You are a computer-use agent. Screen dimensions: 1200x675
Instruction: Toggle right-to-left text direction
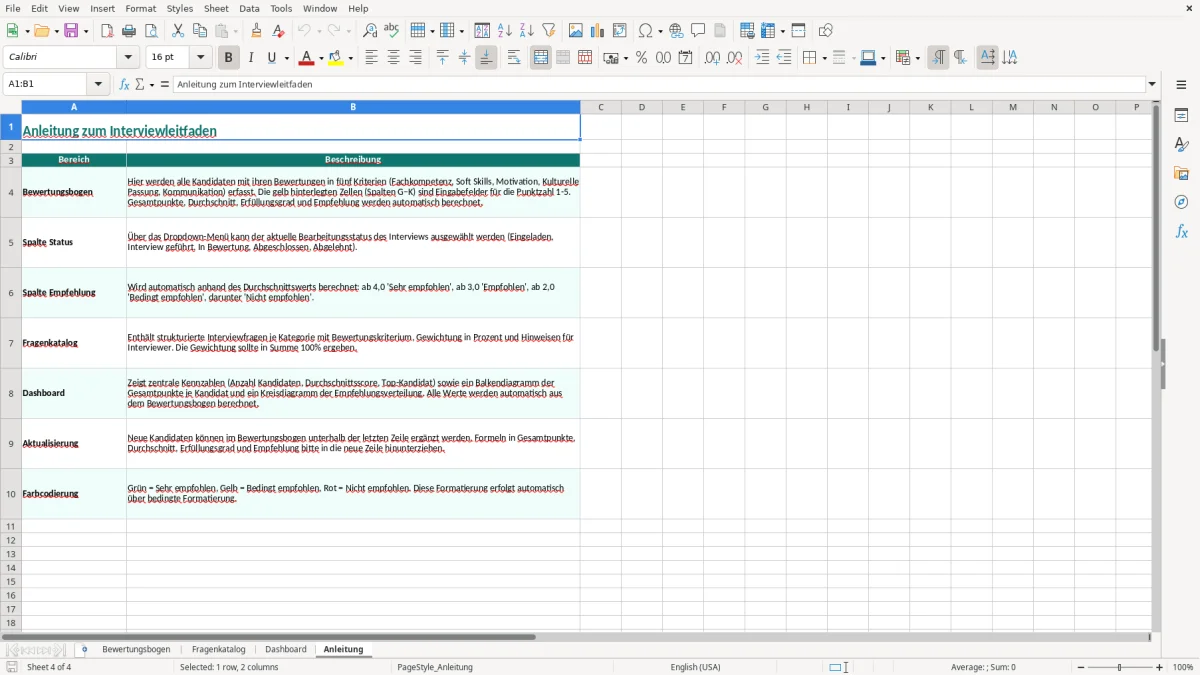(x=960, y=58)
